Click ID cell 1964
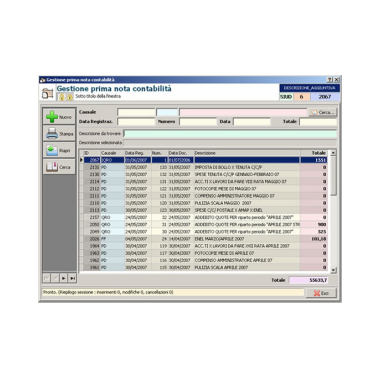The width and height of the screenshot is (380, 380). pyautogui.click(x=92, y=246)
